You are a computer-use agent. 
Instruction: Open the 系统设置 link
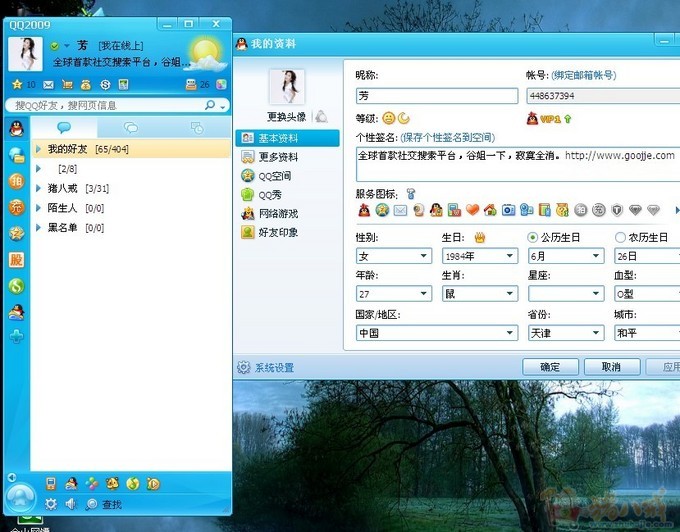click(x=274, y=368)
